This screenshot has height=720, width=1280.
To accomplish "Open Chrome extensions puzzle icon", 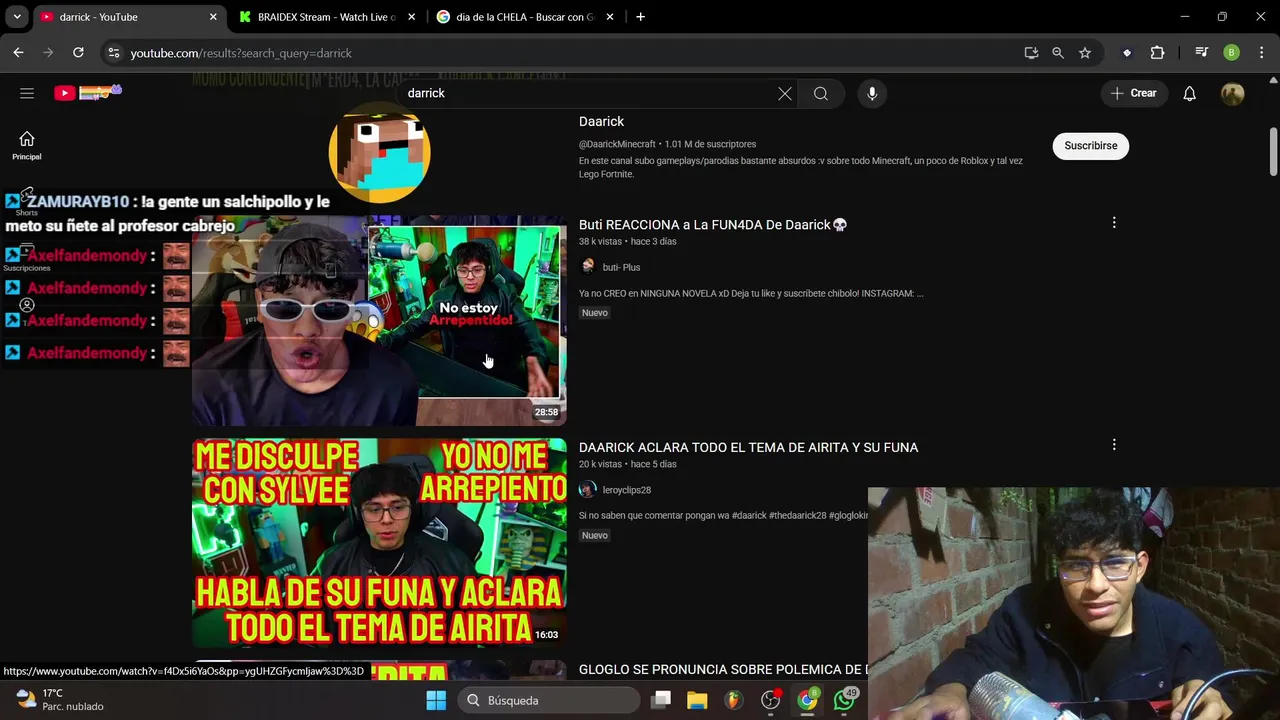I will click(x=1157, y=53).
